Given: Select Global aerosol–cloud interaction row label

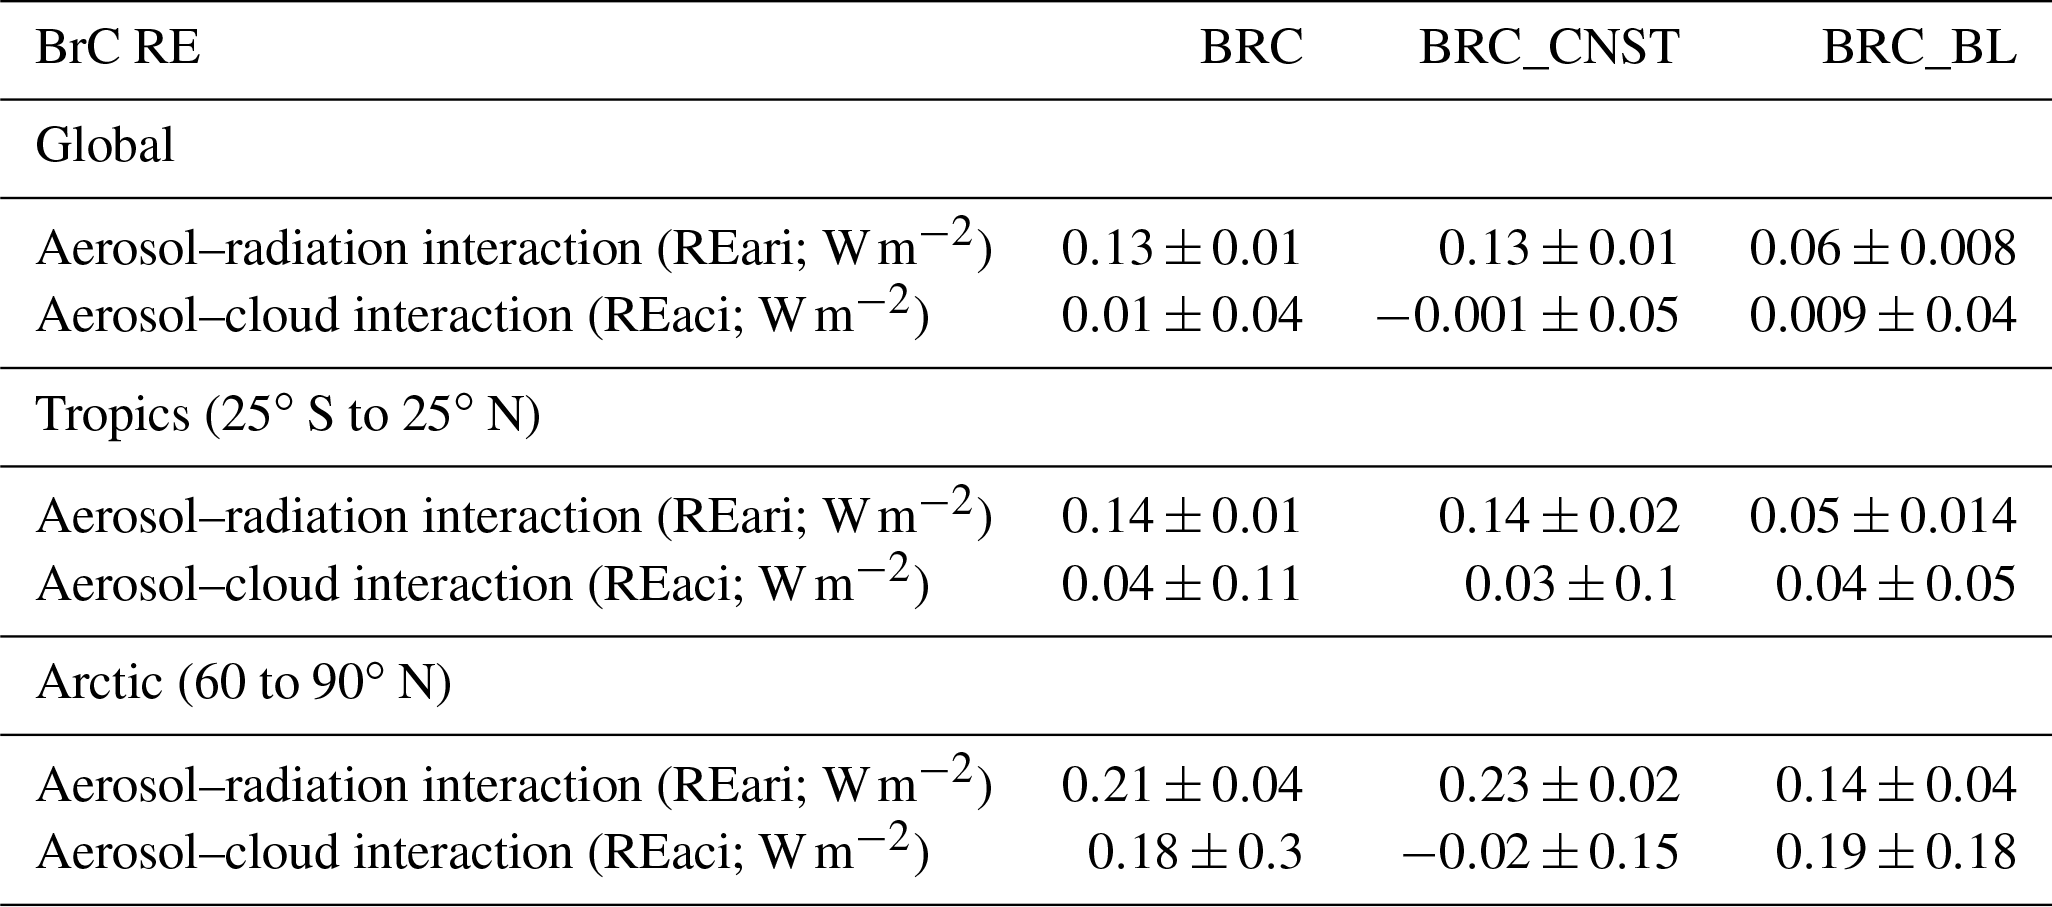Looking at the screenshot, I should pyautogui.click(x=482, y=315).
